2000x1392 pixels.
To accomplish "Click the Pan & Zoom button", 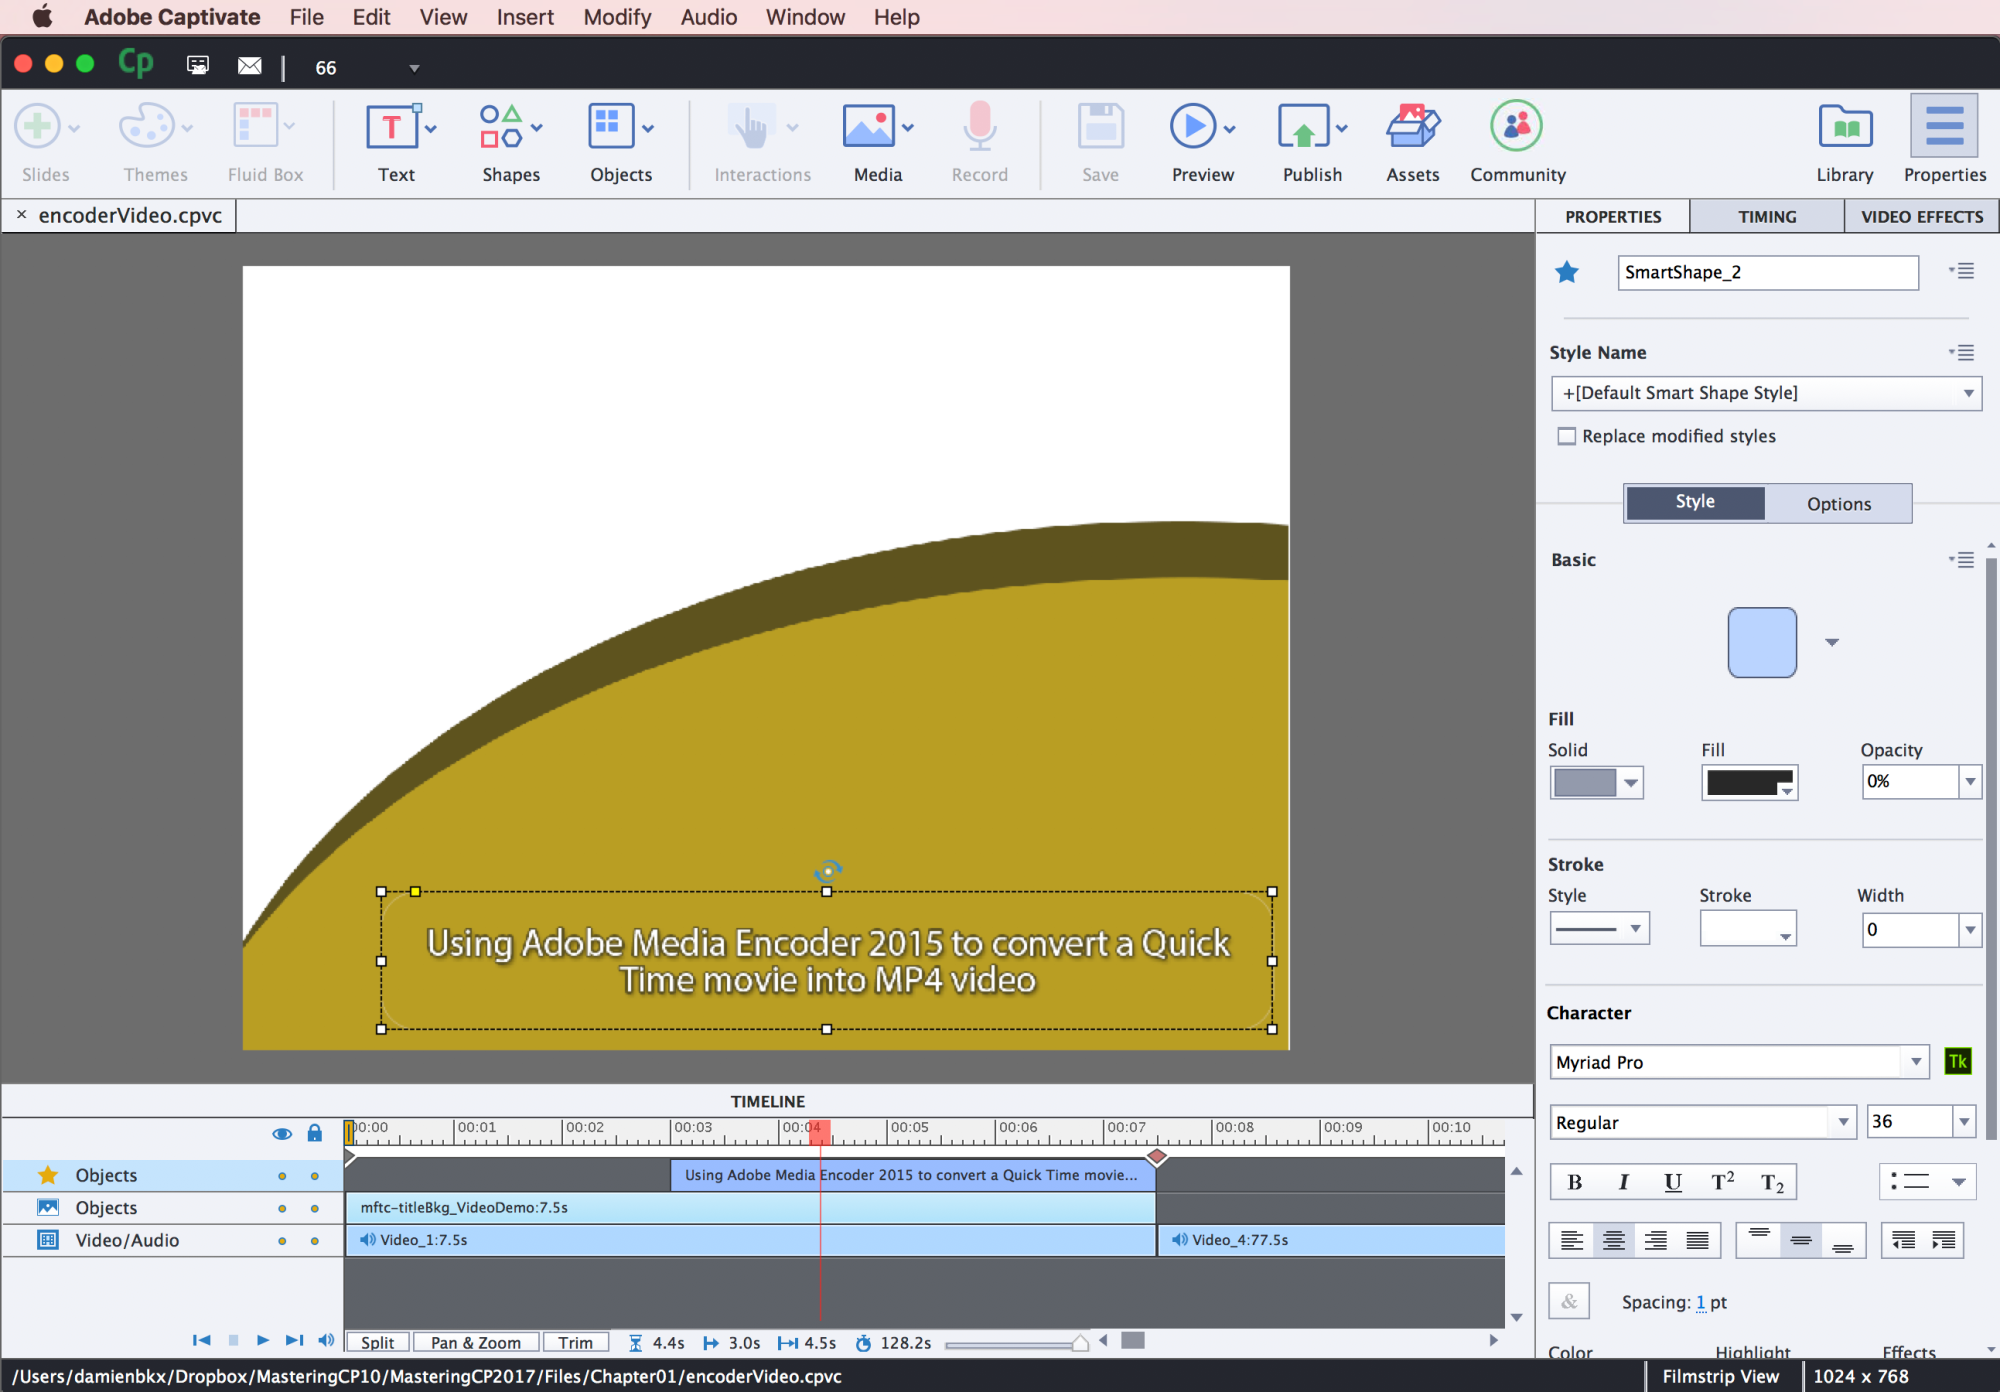I will (x=475, y=1342).
